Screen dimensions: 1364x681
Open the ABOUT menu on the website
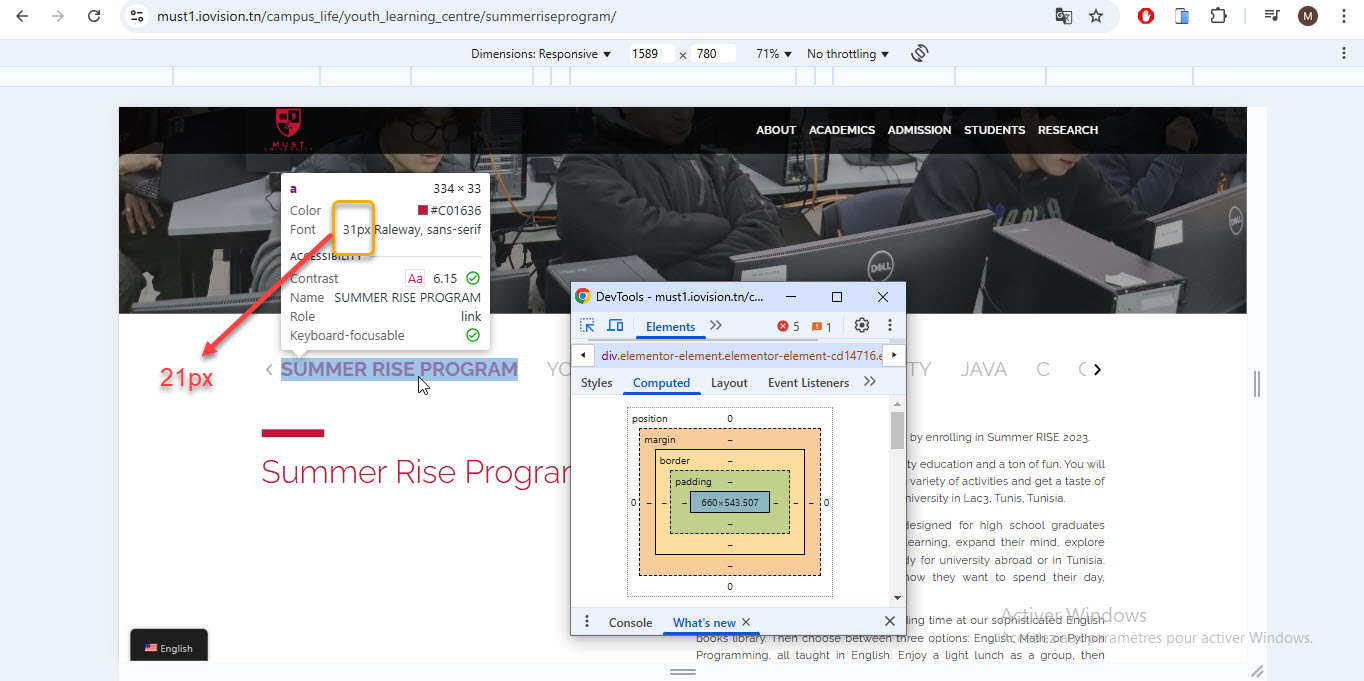point(776,130)
